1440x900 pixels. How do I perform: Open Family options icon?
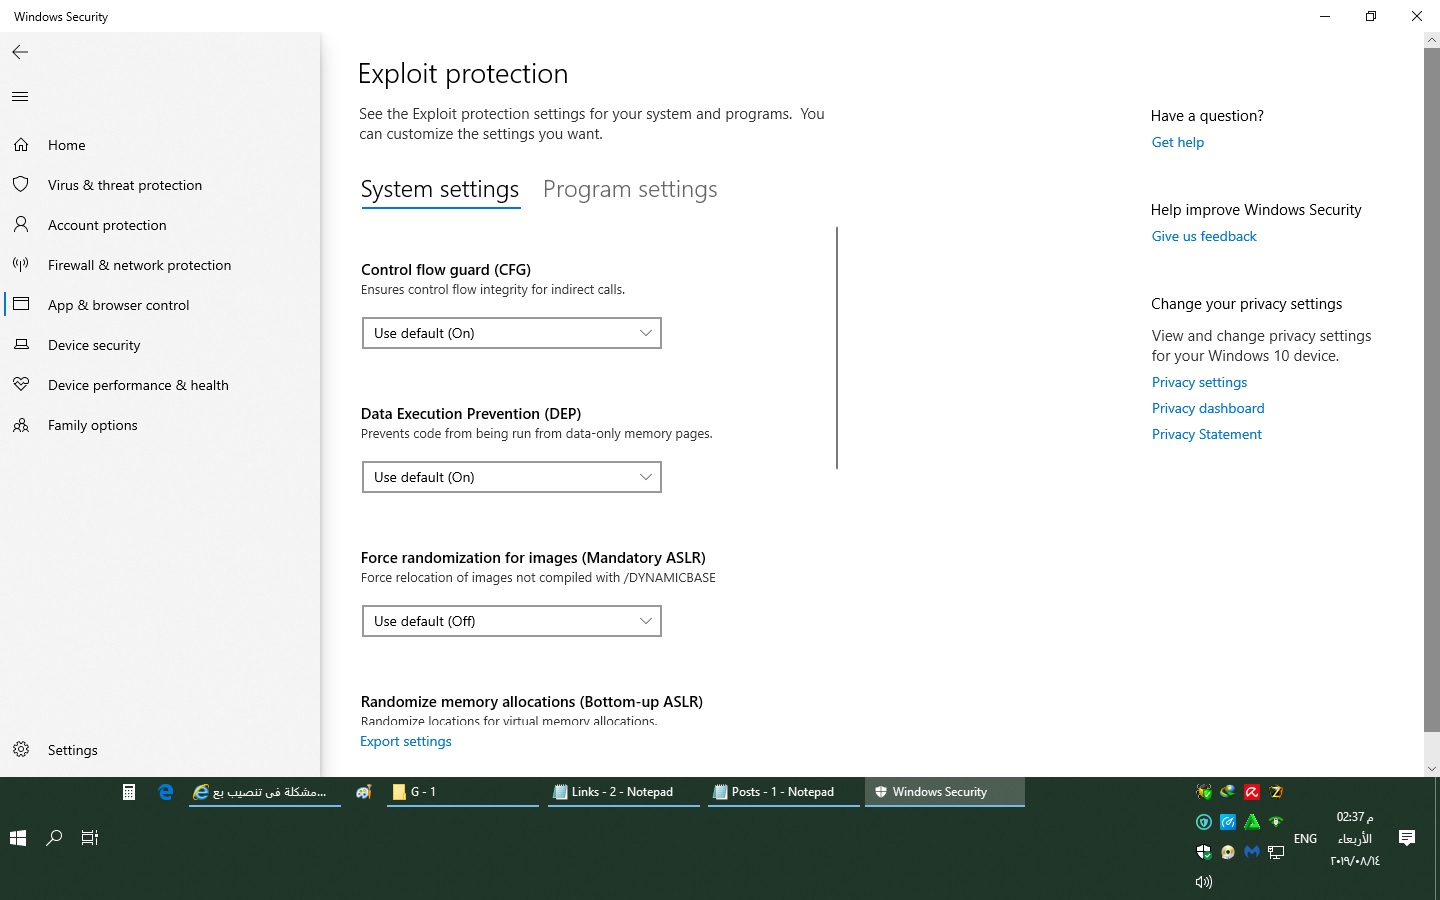click(x=21, y=425)
